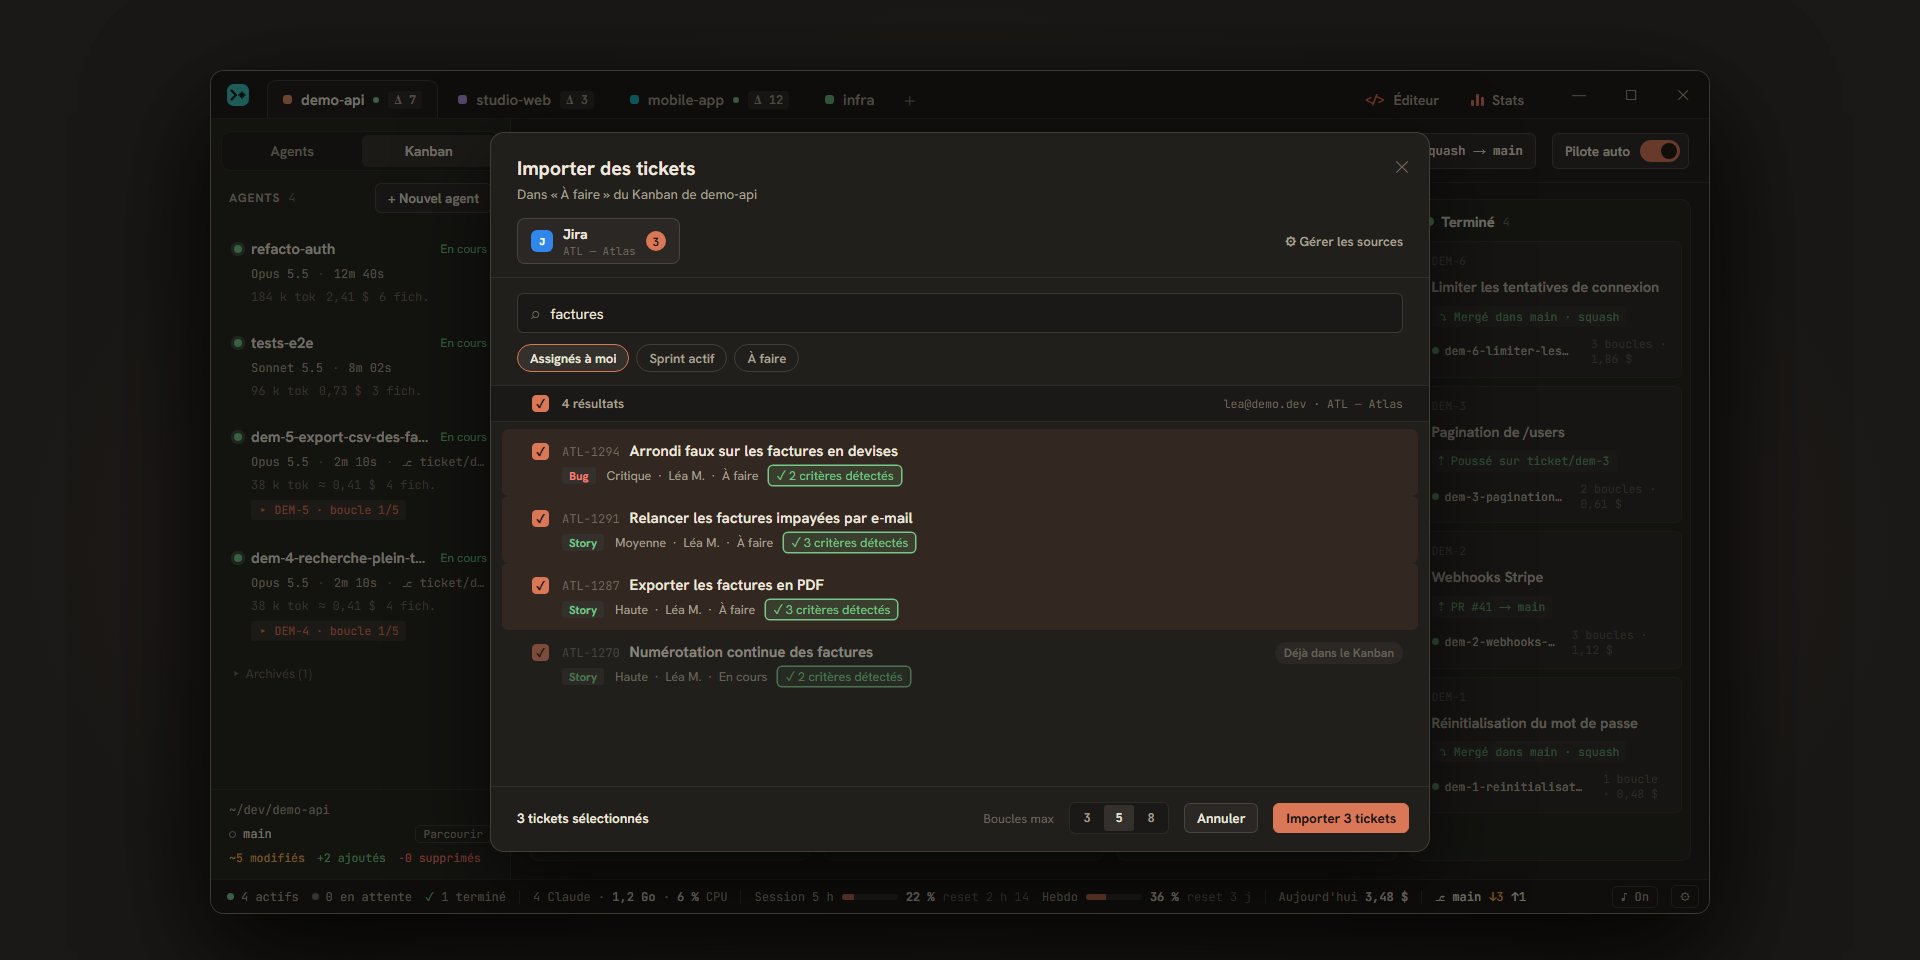The height and width of the screenshot is (960, 1920).
Task: Toggle the Sprint actif filter chip
Action: tap(682, 358)
